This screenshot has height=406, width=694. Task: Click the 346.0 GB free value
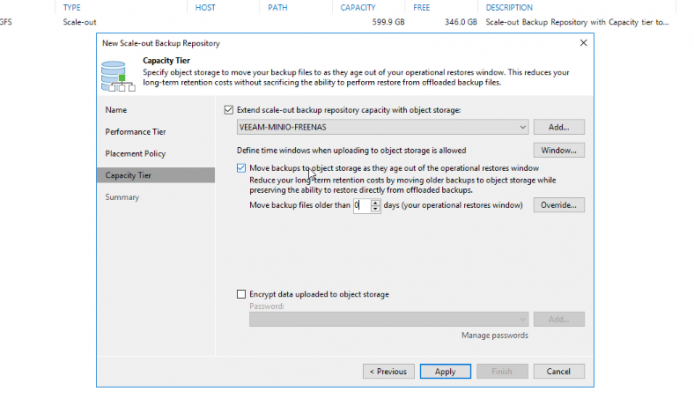point(461,22)
